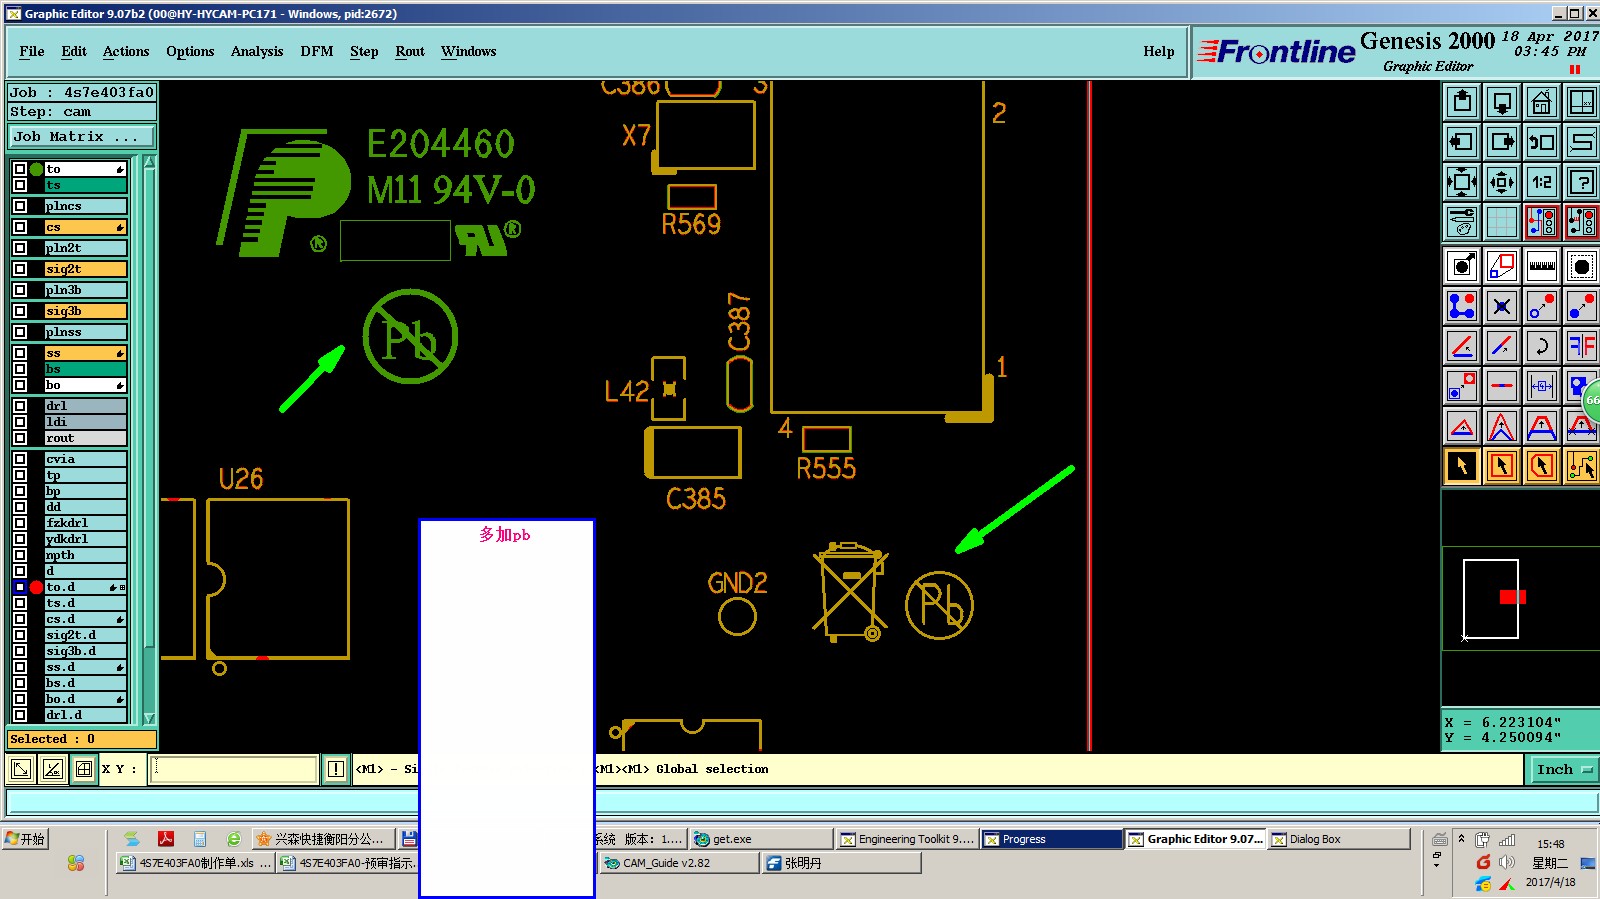
Task: Open the Edit menu
Action: (x=74, y=52)
